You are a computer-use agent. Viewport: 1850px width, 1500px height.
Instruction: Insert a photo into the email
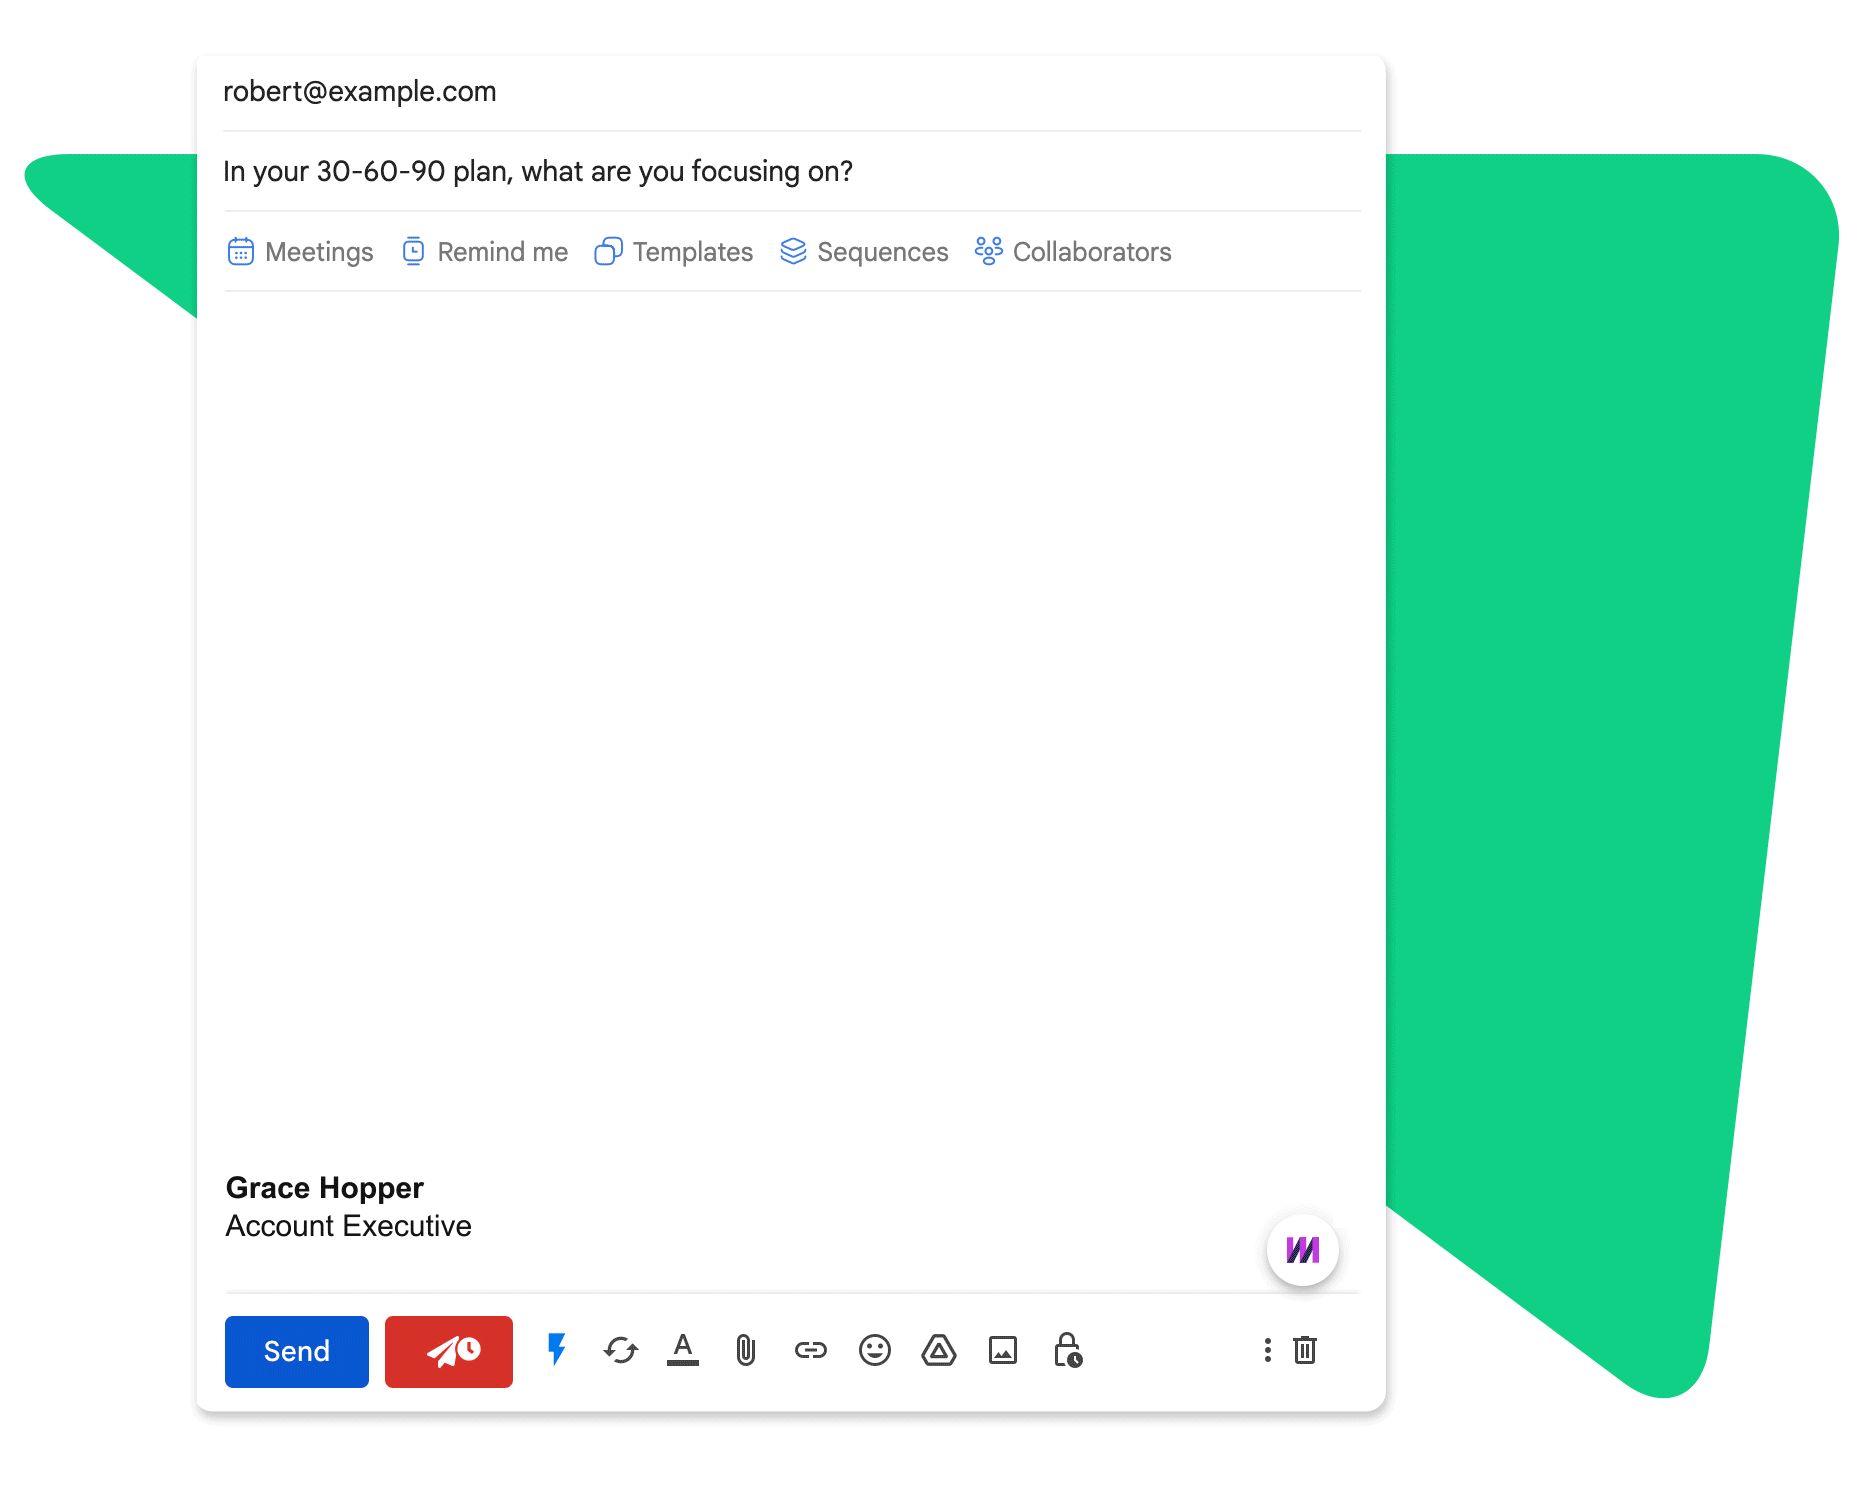(1002, 1351)
